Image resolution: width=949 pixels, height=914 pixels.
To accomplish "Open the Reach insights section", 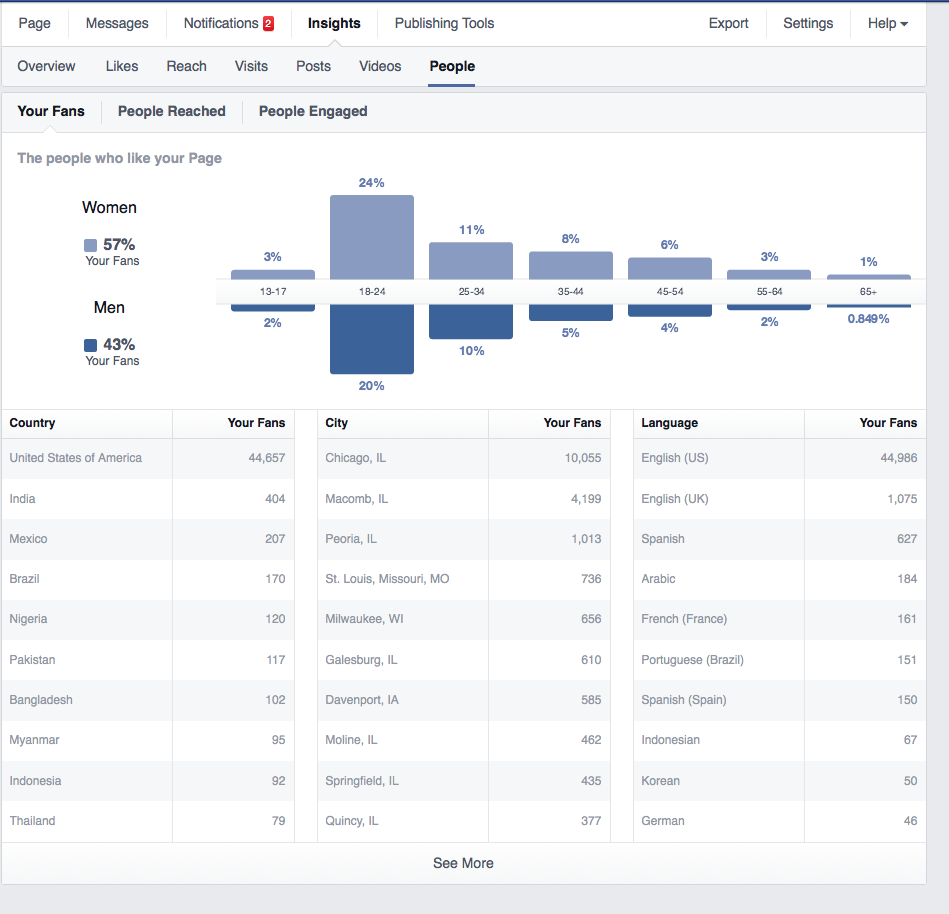I will 186,66.
